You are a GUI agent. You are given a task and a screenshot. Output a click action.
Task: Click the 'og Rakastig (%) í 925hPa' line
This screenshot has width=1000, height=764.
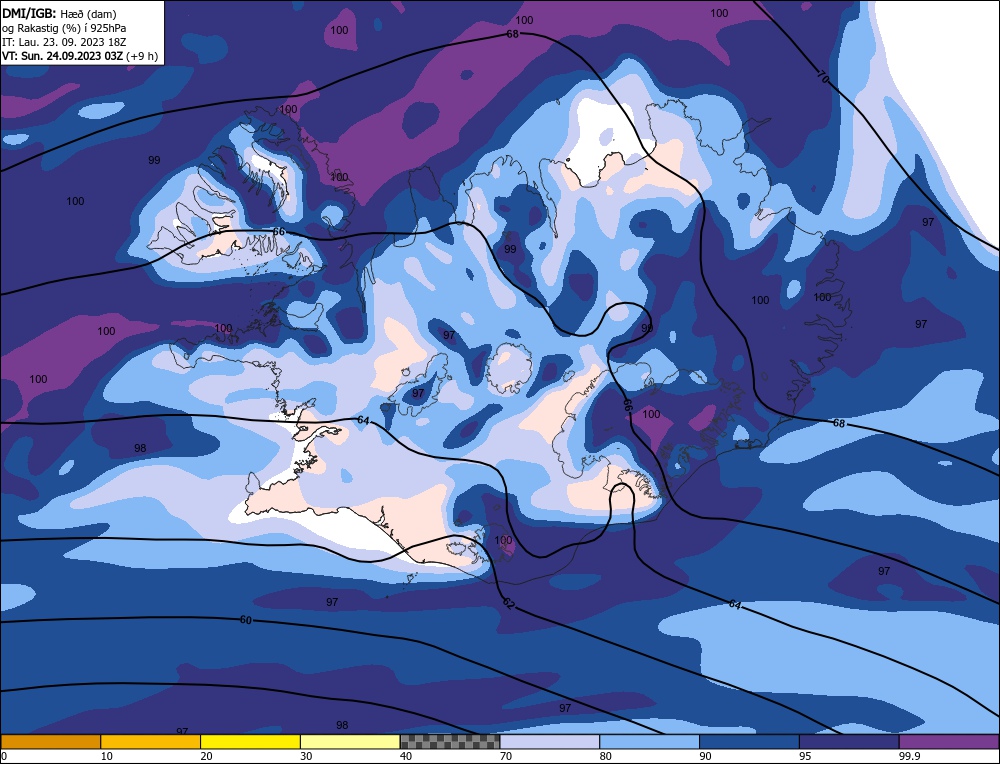64,28
